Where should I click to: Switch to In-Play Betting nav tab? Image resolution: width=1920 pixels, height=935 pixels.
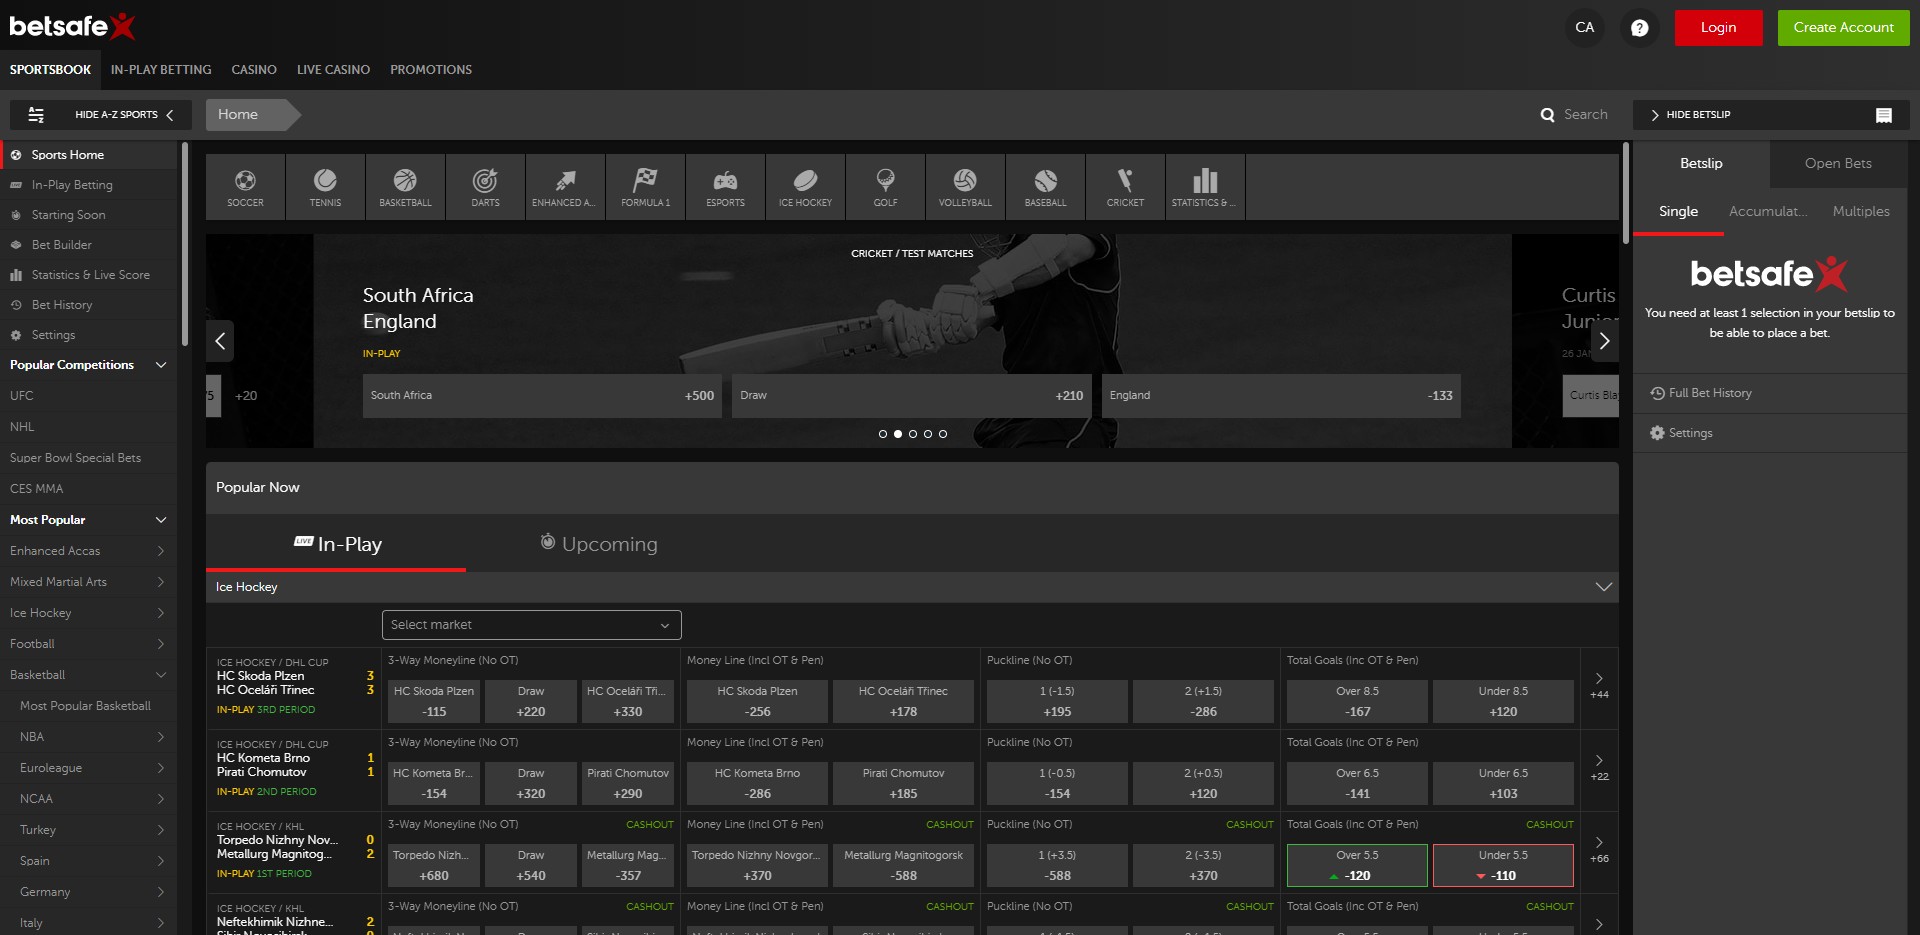coord(161,70)
